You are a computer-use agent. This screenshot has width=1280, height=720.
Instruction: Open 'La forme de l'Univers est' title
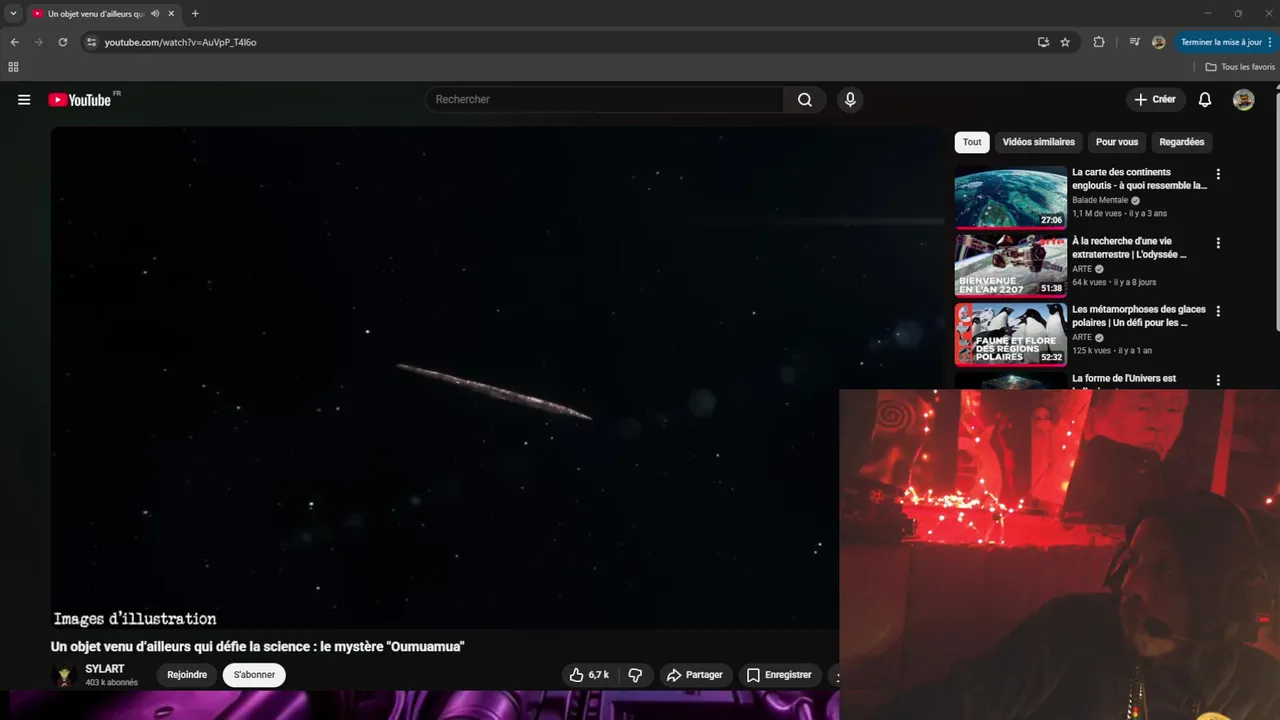point(1124,379)
